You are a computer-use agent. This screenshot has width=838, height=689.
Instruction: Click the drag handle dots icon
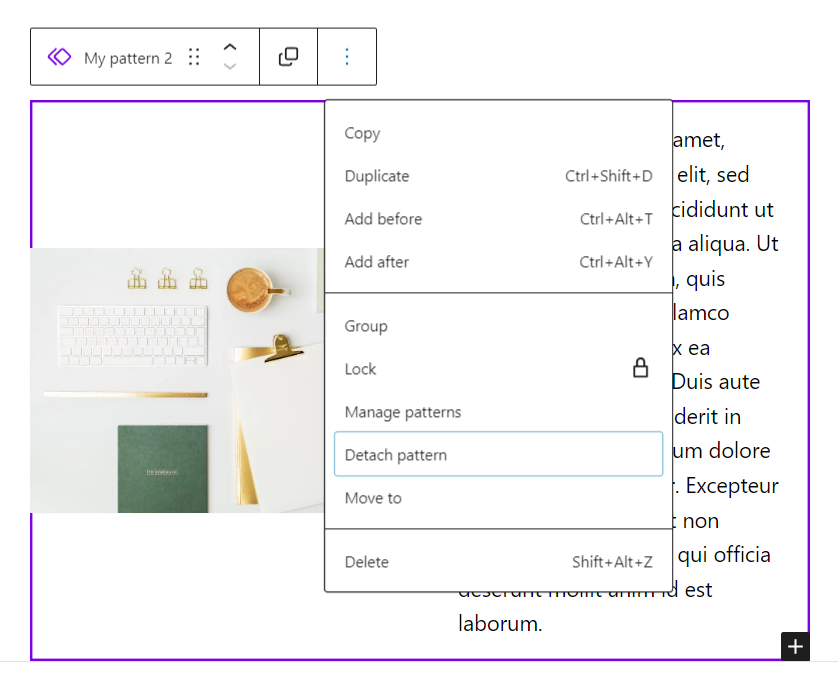click(x=194, y=57)
